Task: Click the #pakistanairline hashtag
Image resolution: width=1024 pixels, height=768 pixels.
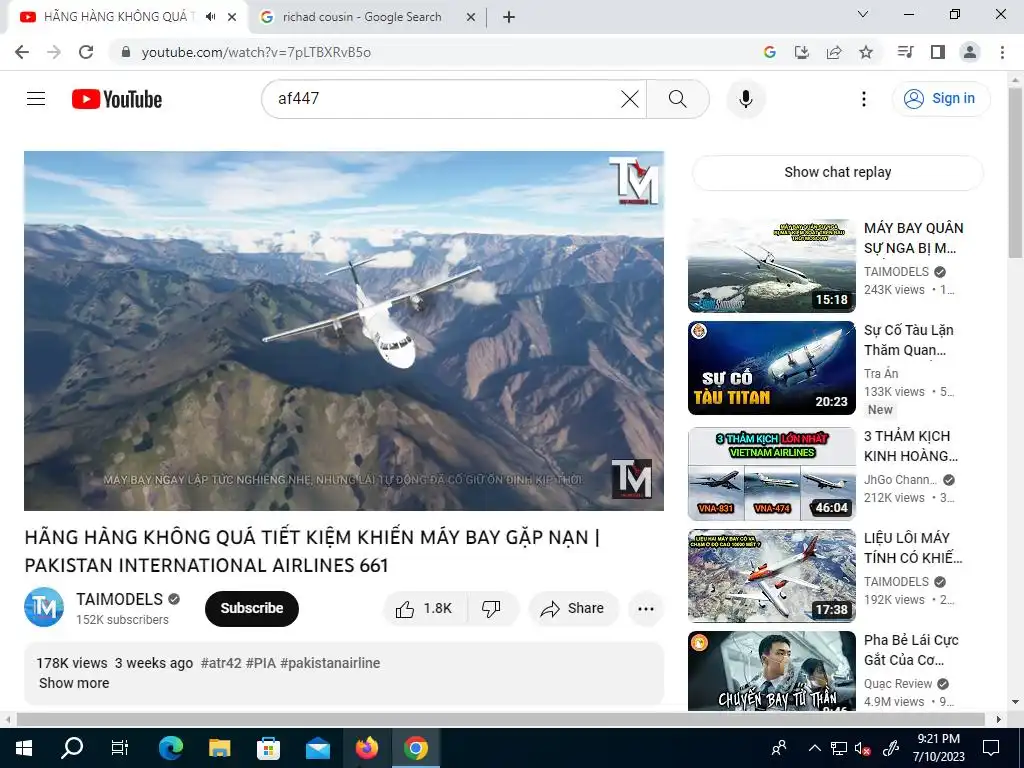Action: [x=330, y=663]
